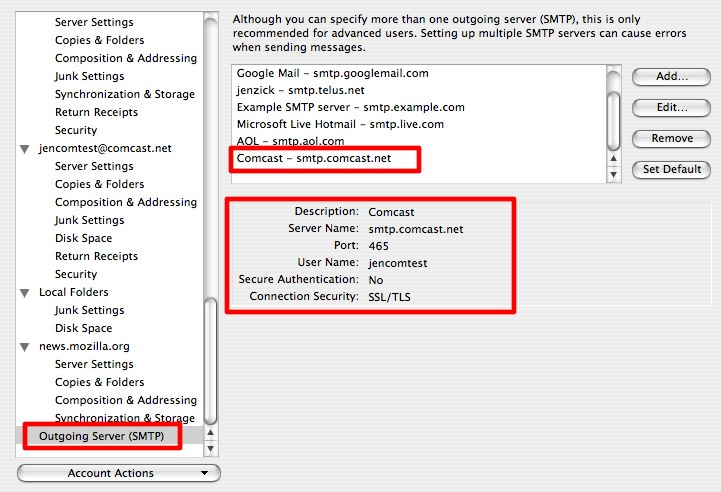The width and height of the screenshot is (721, 492).
Task: Click the SMTP list scroll down arrow
Action: (x=613, y=175)
